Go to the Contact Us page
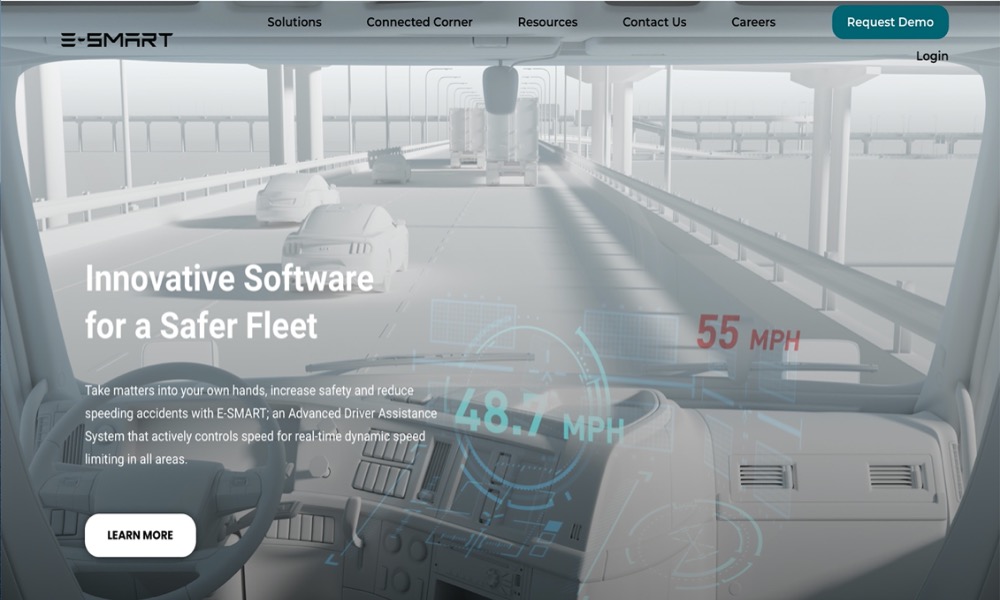This screenshot has width=1000, height=600. 654,22
